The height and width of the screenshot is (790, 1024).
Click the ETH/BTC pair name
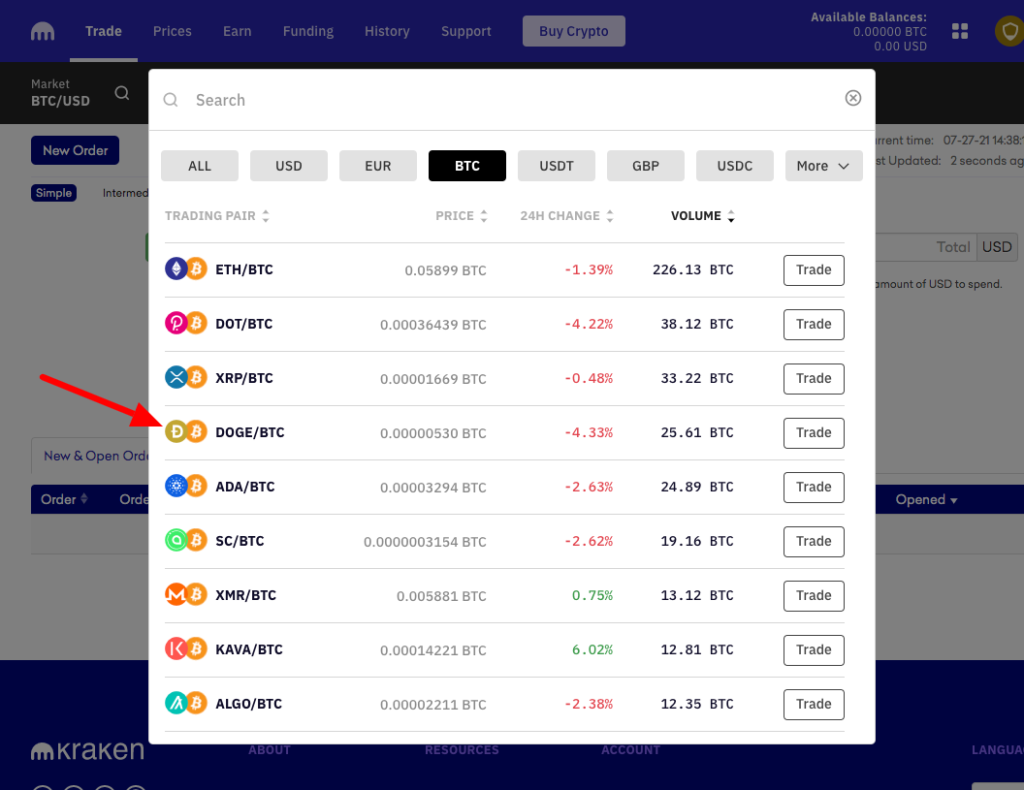[244, 270]
